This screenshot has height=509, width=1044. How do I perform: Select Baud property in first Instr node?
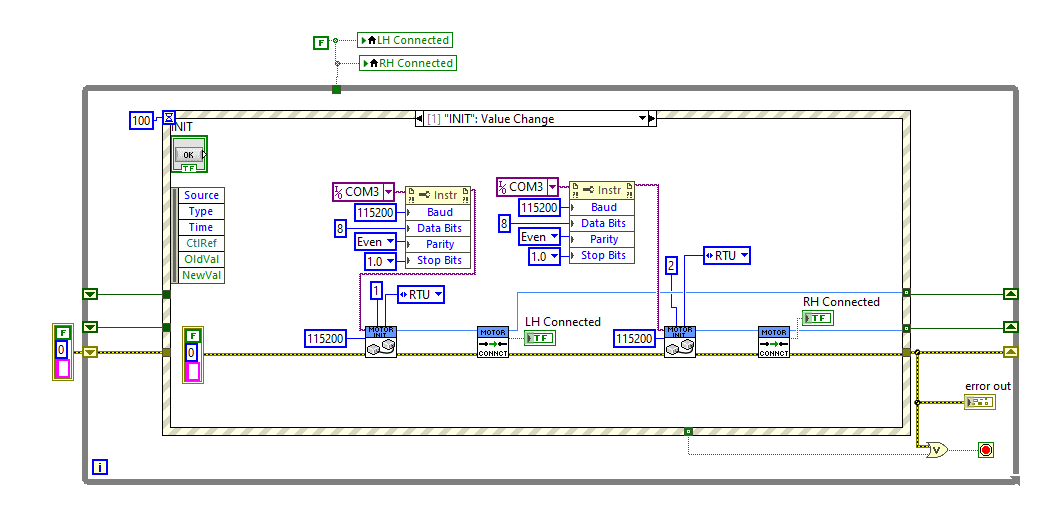[x=437, y=212]
